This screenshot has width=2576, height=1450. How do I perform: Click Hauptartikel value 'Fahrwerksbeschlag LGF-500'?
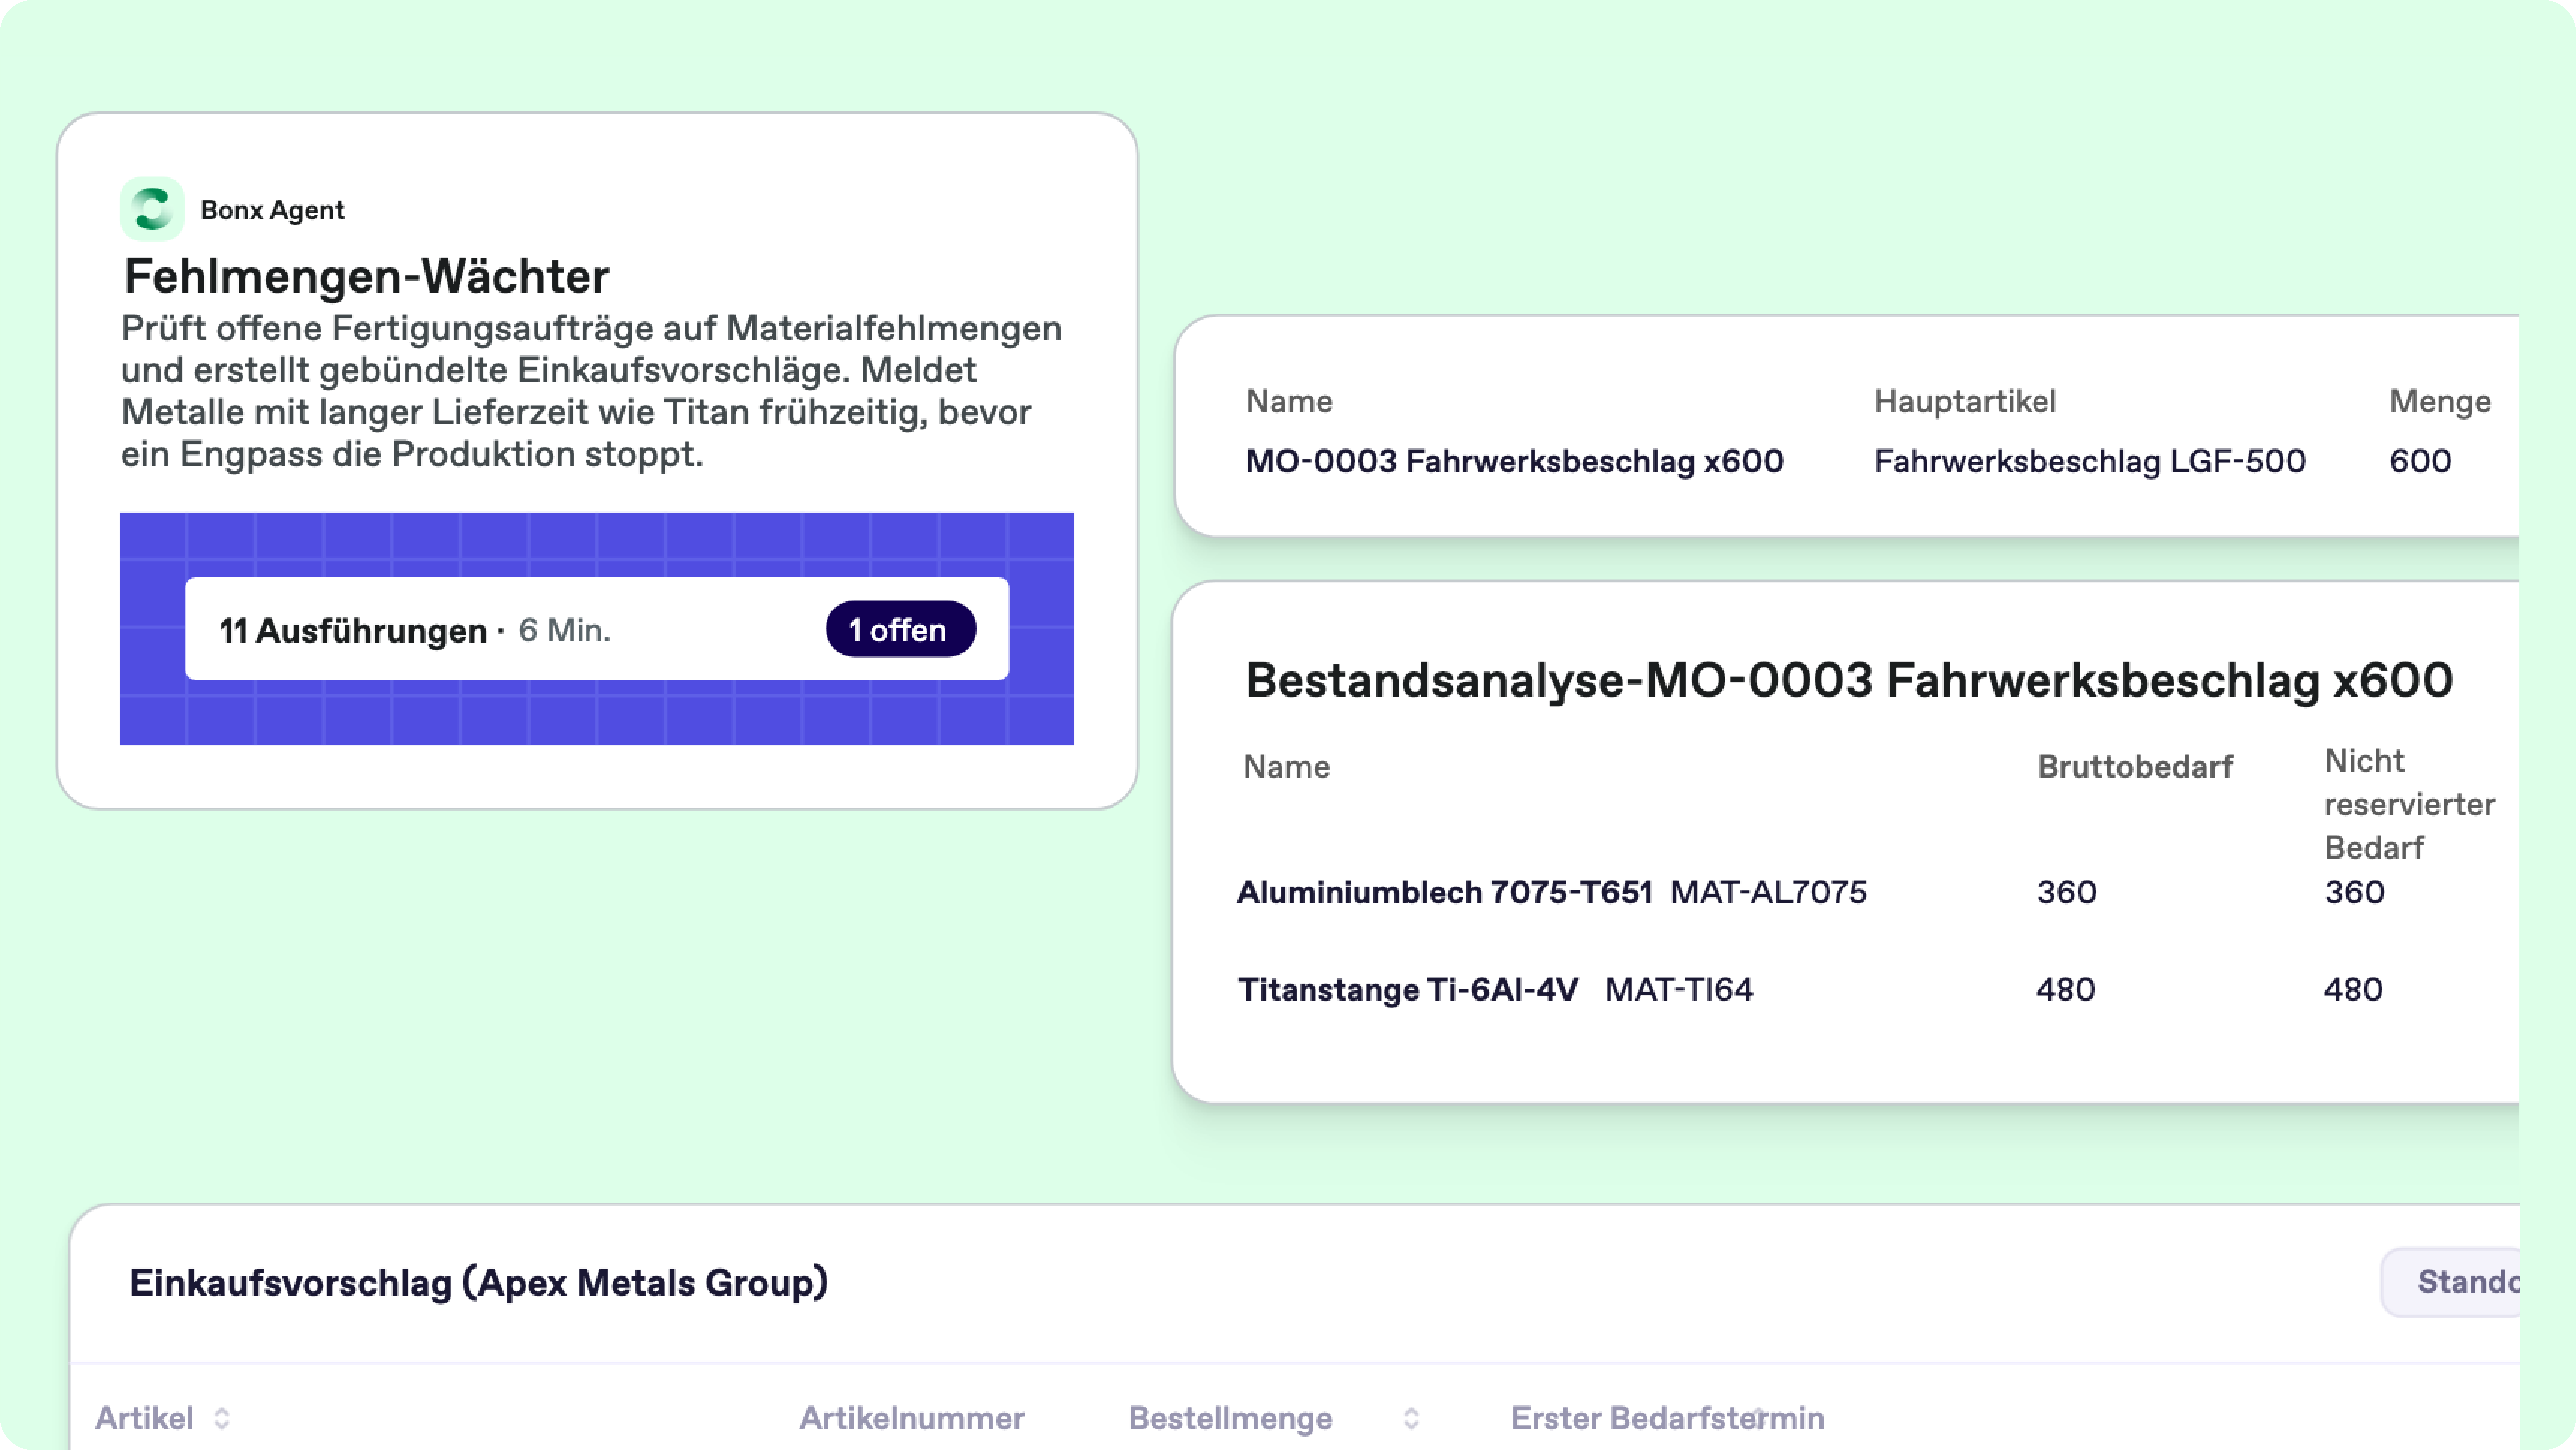[x=2089, y=461]
